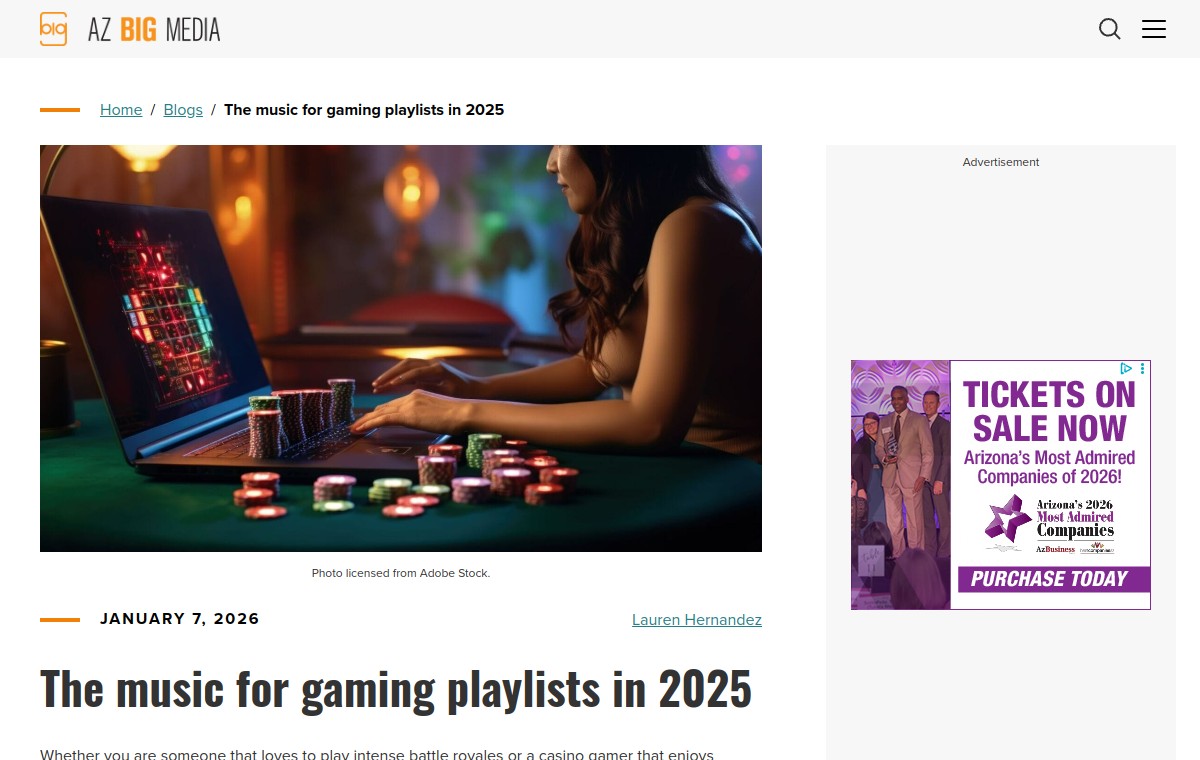This screenshot has width=1200, height=760.
Task: Click the award photo in the ad
Action: 900,485
